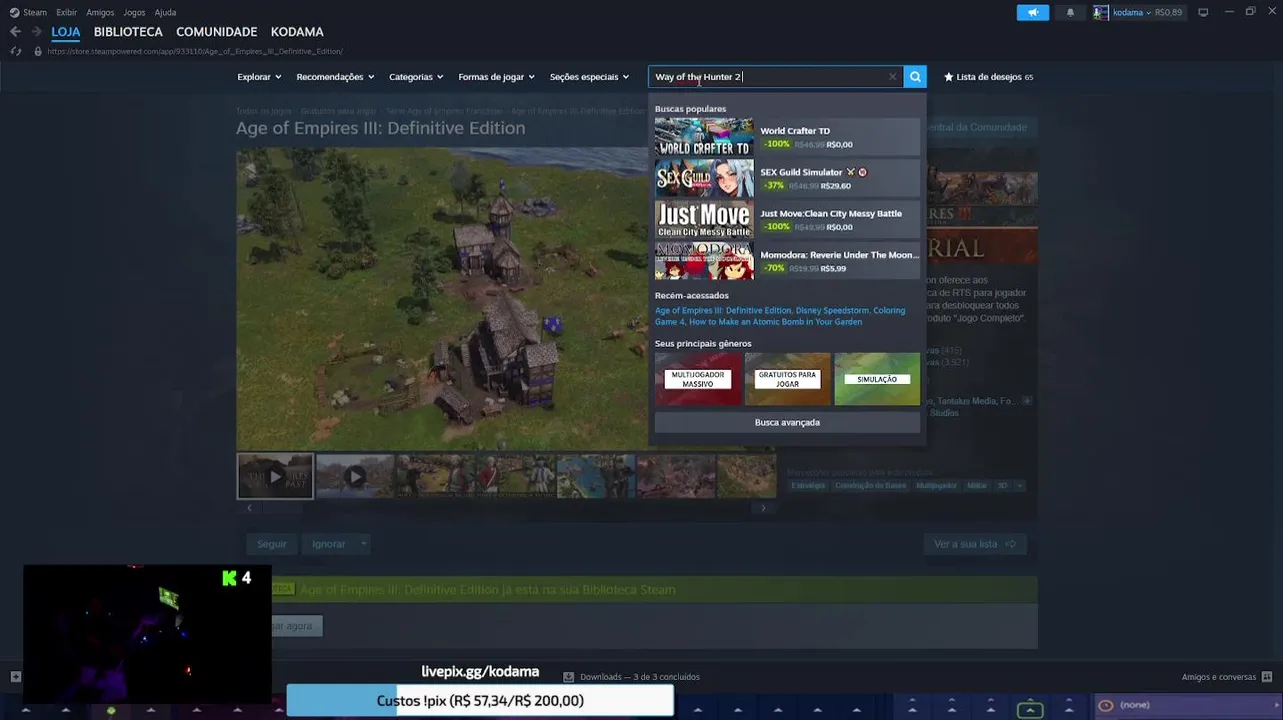
Task: Switch to the BIBLIOTECA tab
Action: click(128, 32)
